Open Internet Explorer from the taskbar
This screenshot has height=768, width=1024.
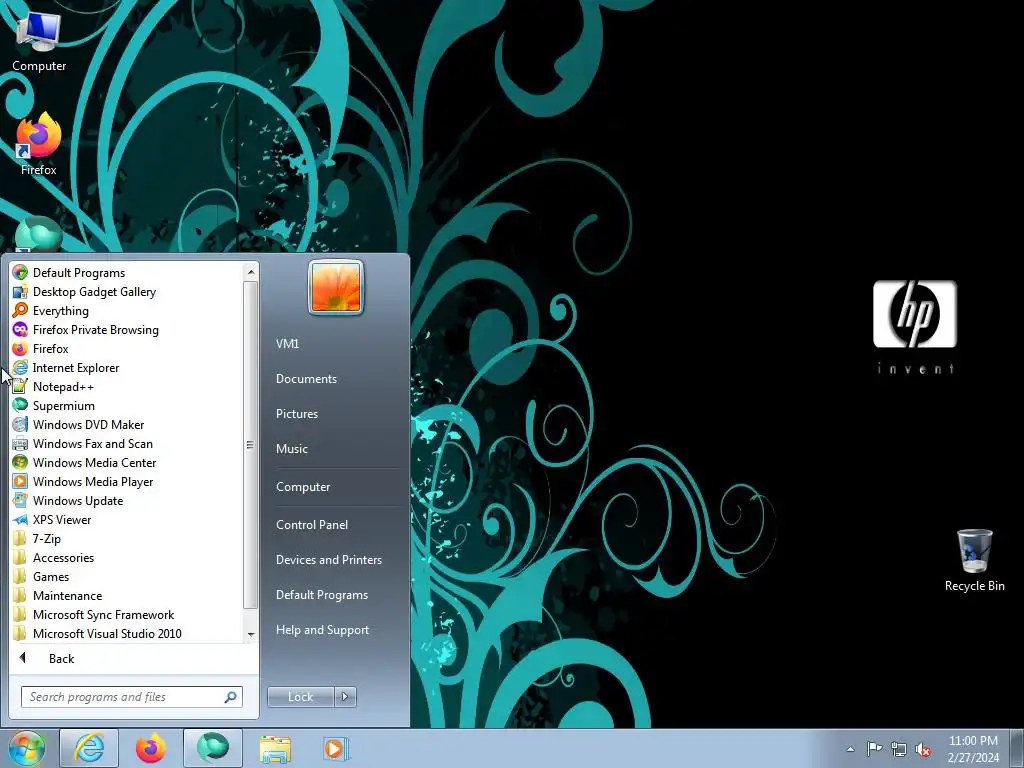coord(89,748)
